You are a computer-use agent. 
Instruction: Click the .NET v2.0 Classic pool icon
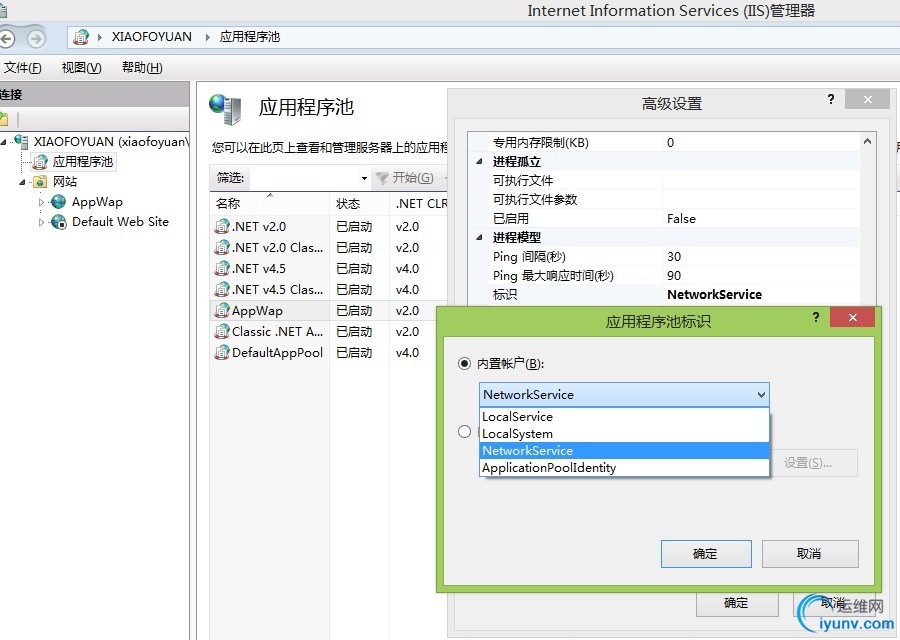222,247
